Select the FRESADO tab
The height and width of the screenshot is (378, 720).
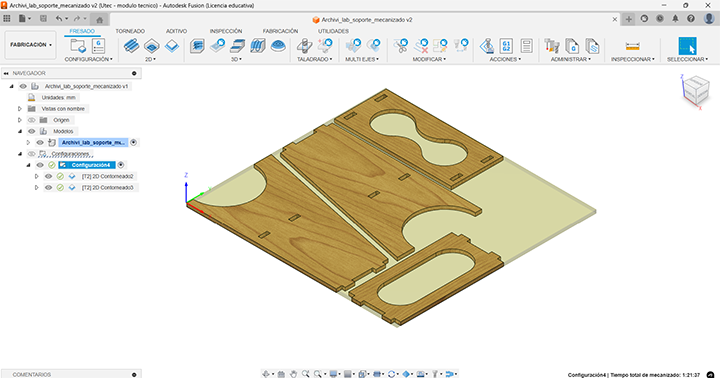(82, 31)
